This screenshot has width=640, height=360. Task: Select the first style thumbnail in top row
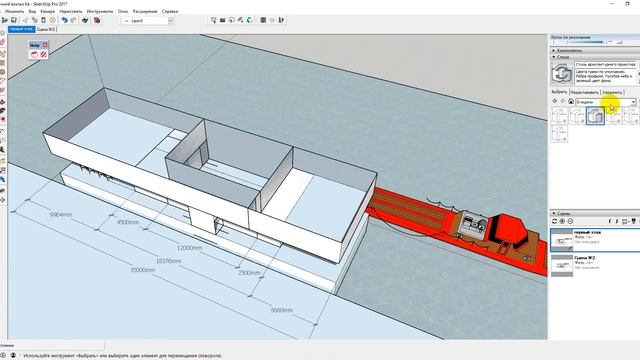560,116
